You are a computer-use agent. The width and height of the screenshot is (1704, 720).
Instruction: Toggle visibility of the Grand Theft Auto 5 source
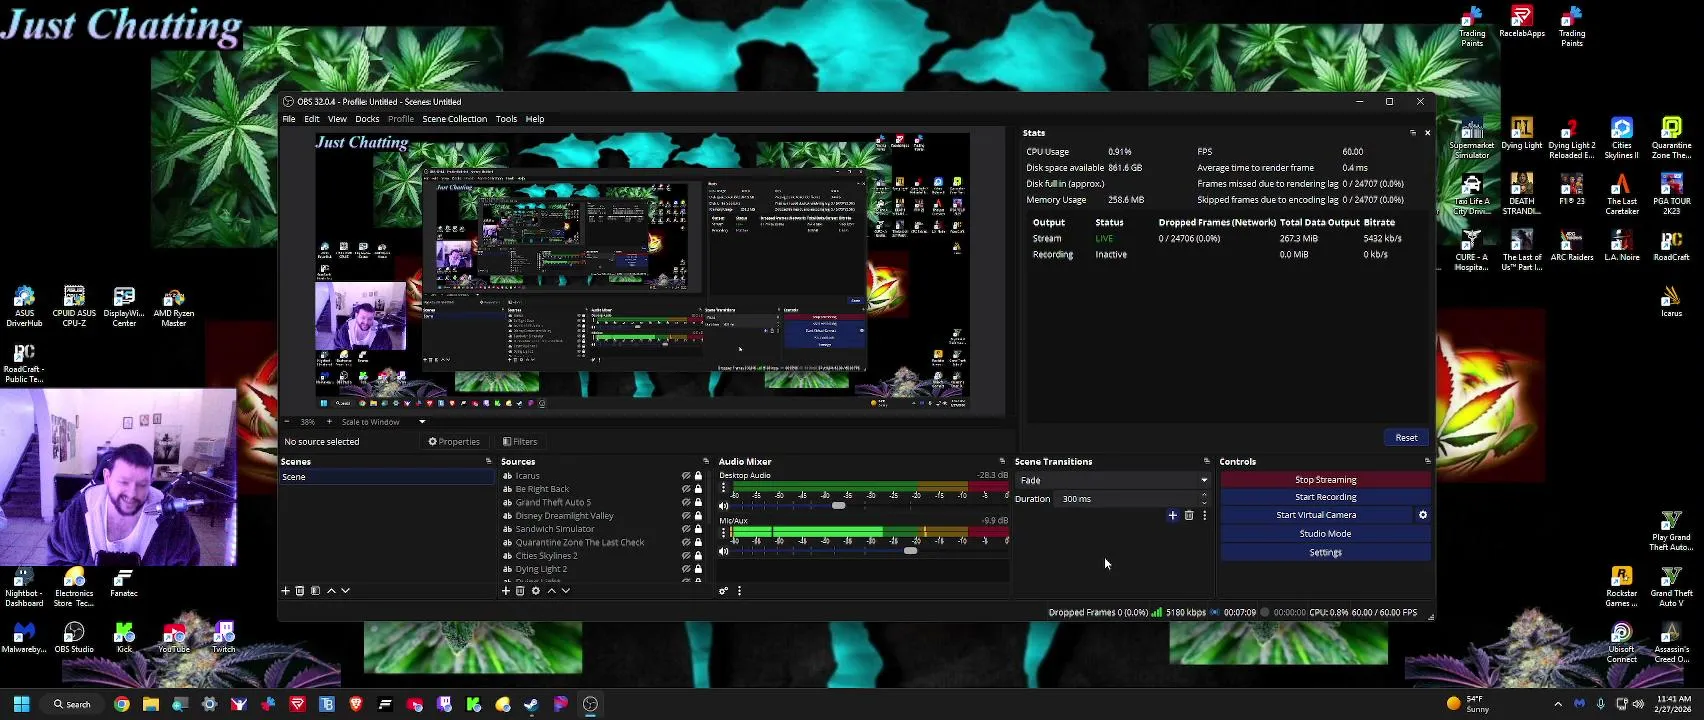686,502
